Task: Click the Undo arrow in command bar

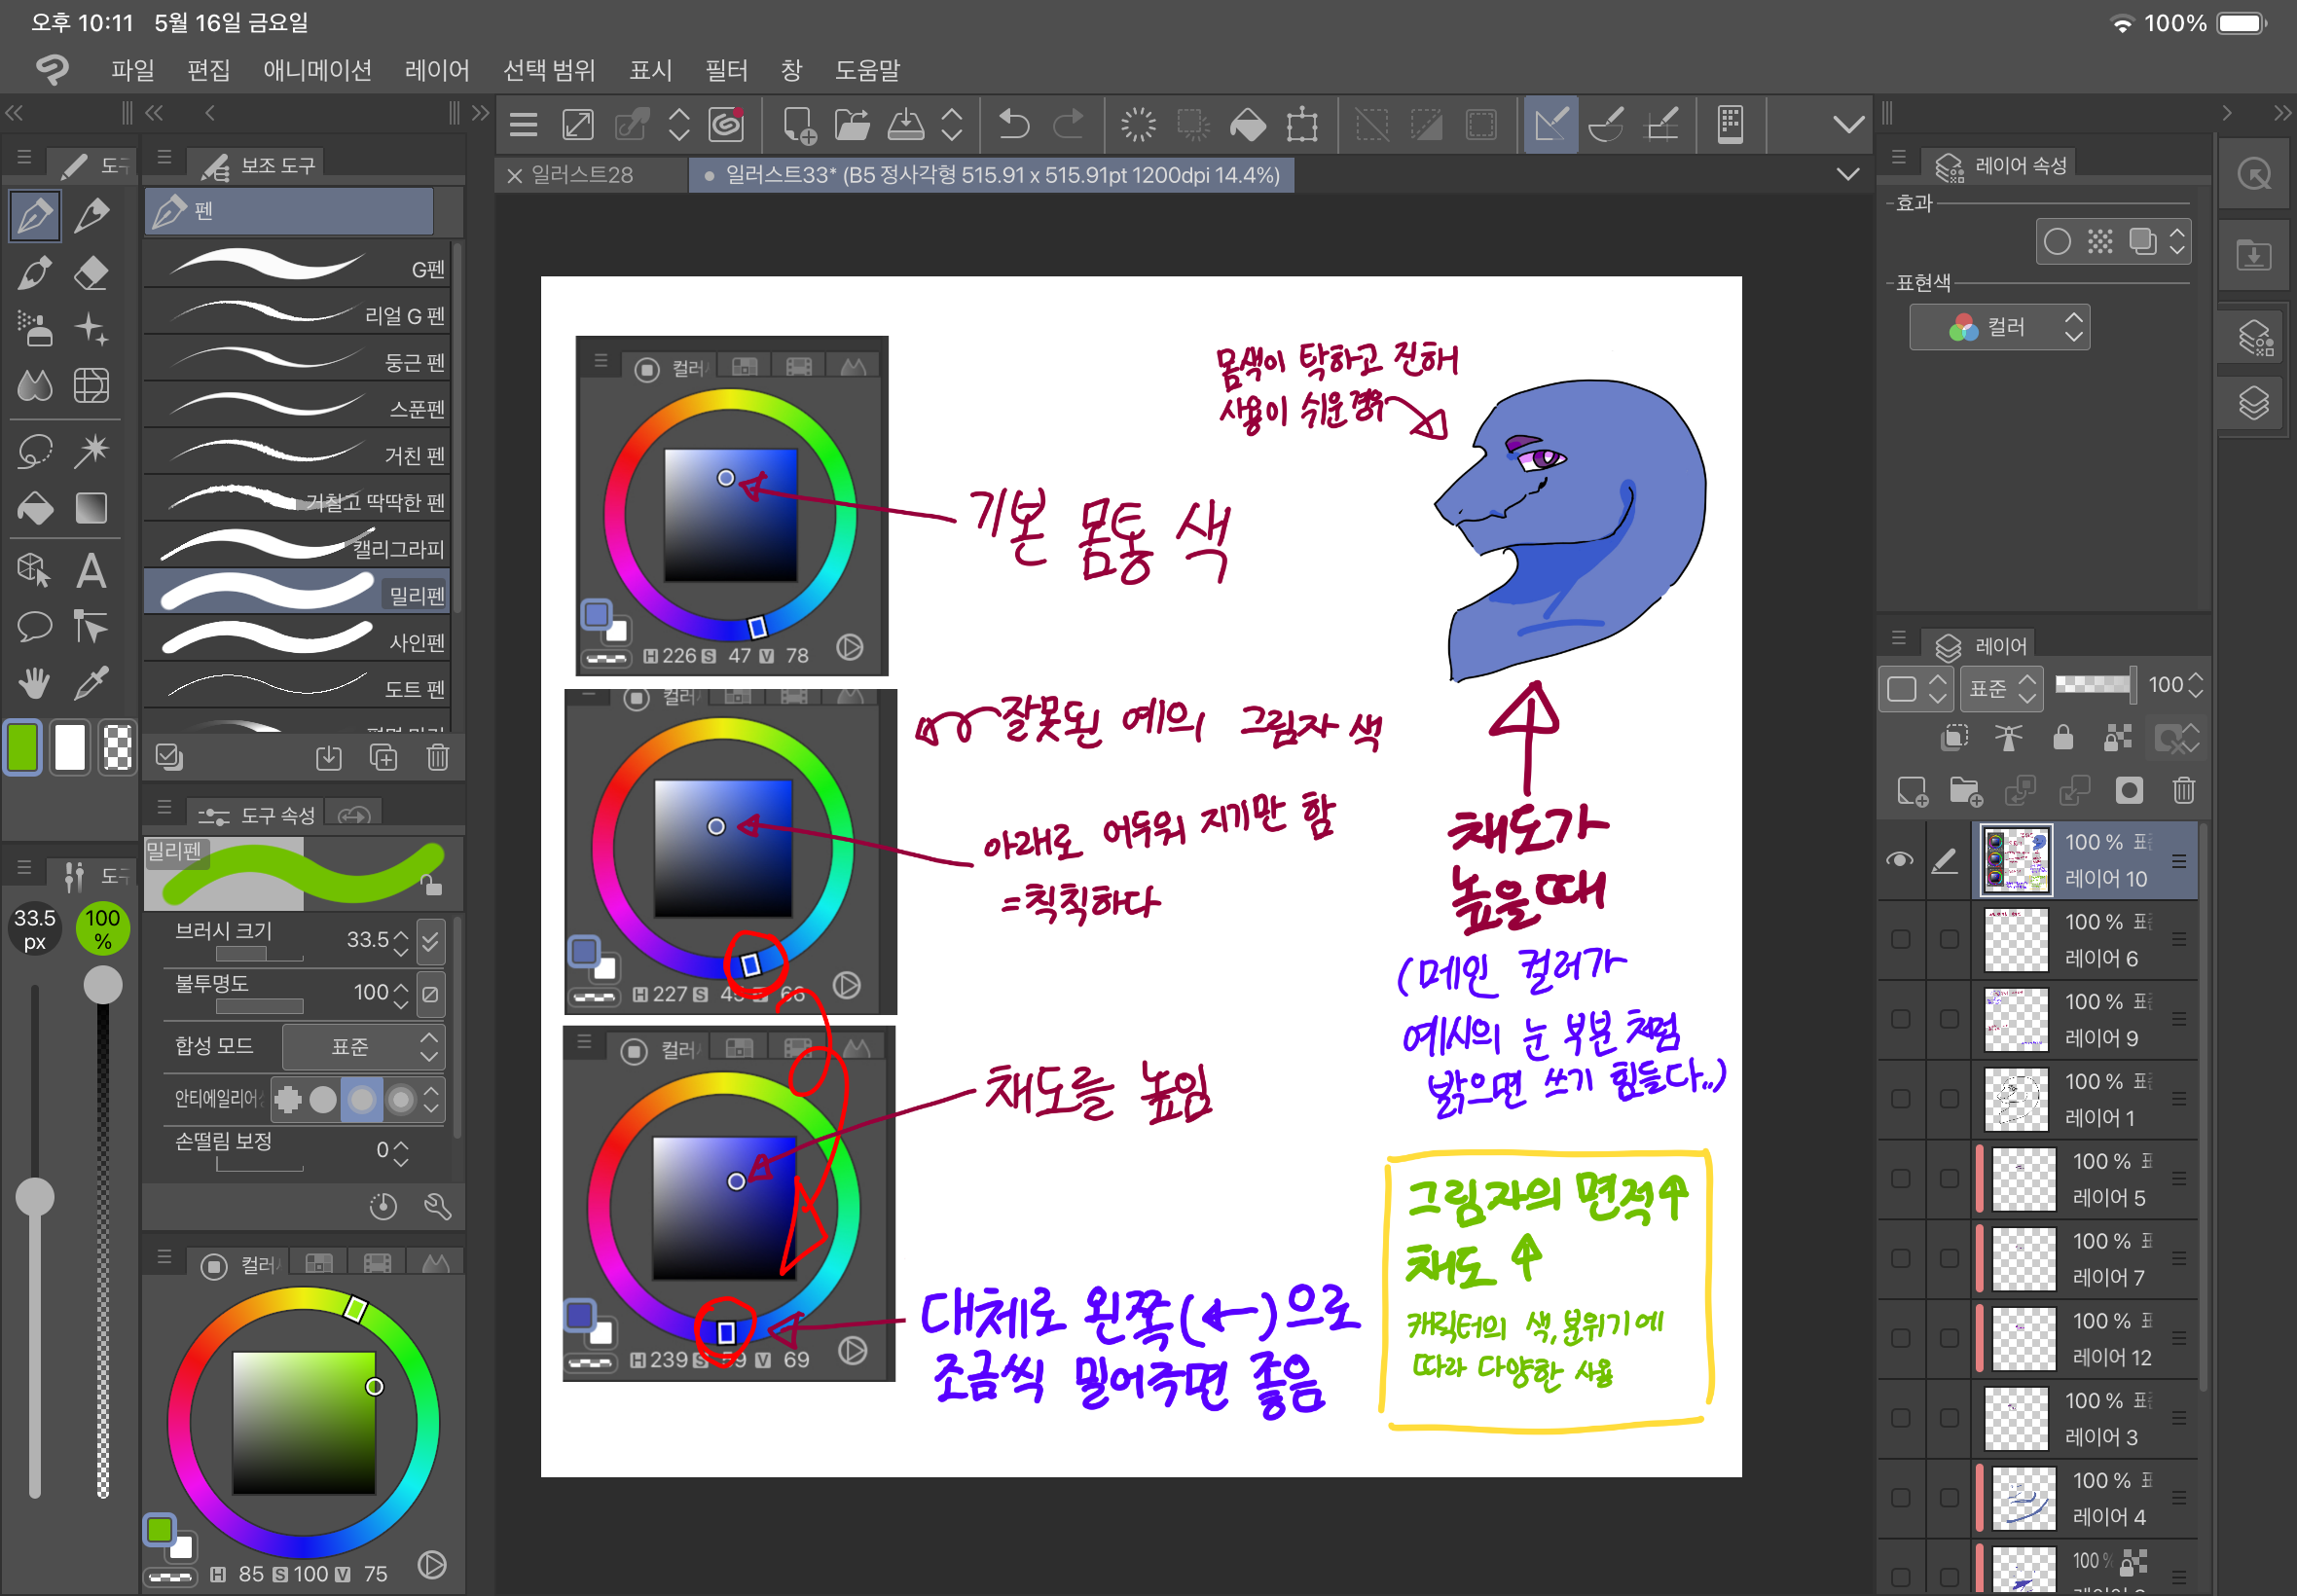Action: tap(1013, 124)
